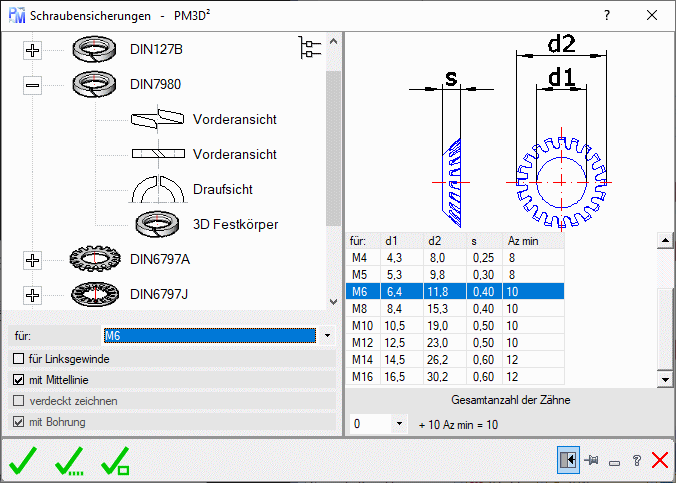Click the green checkmark with square icon

point(116,461)
